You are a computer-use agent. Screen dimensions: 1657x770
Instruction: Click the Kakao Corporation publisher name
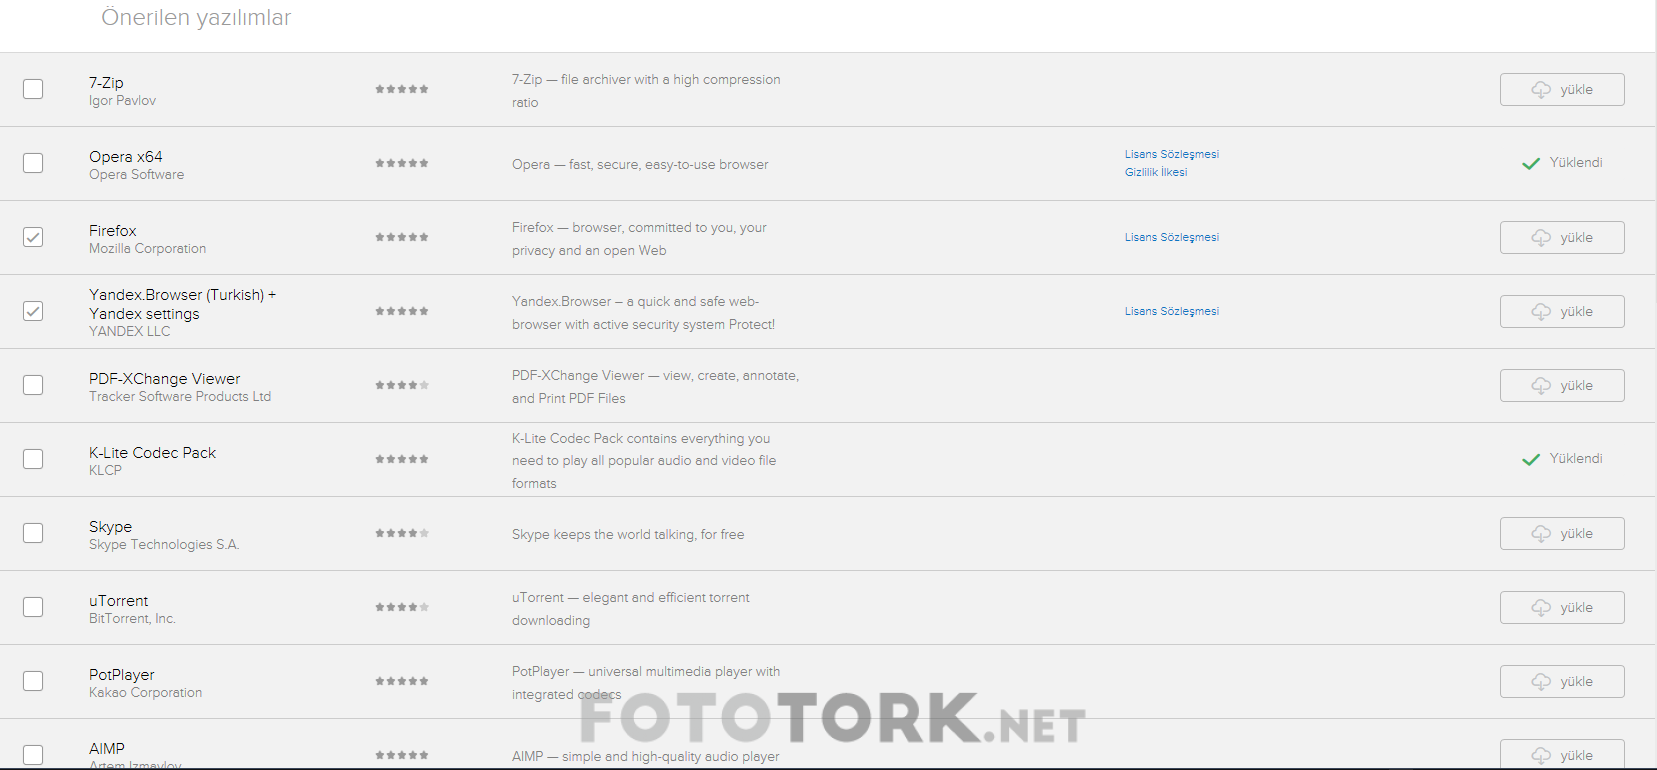pos(145,693)
